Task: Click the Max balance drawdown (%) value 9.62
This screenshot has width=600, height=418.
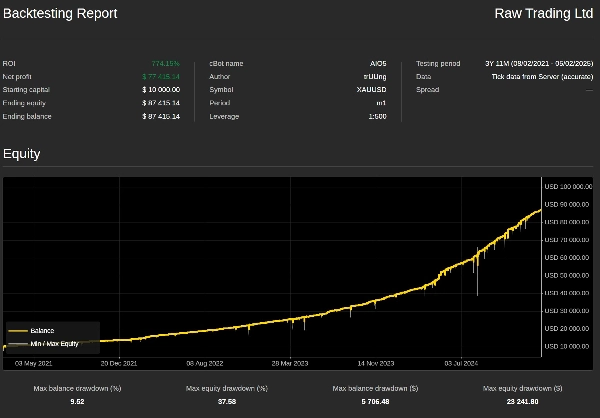Action: coord(77,401)
